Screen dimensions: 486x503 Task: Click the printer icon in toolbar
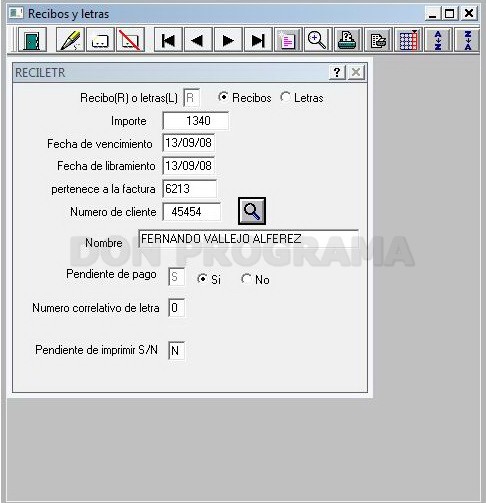click(x=348, y=40)
